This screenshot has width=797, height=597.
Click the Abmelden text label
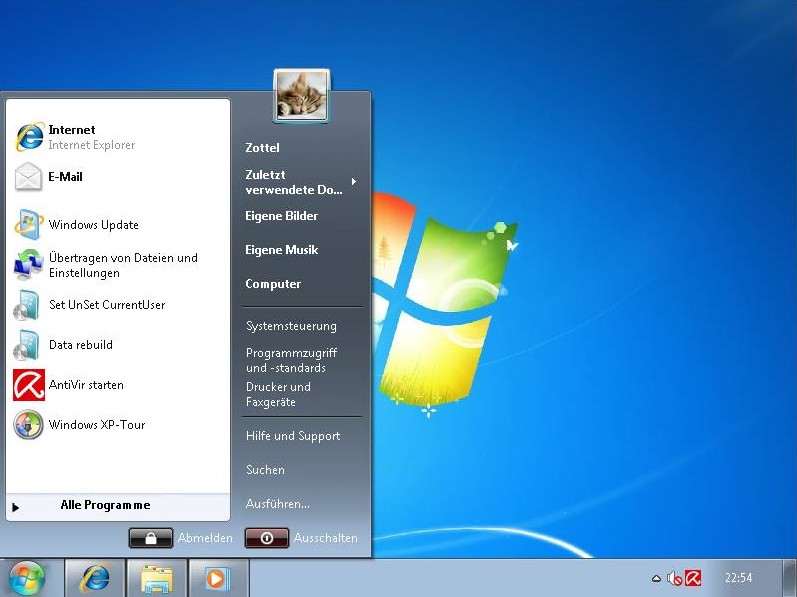coord(205,538)
